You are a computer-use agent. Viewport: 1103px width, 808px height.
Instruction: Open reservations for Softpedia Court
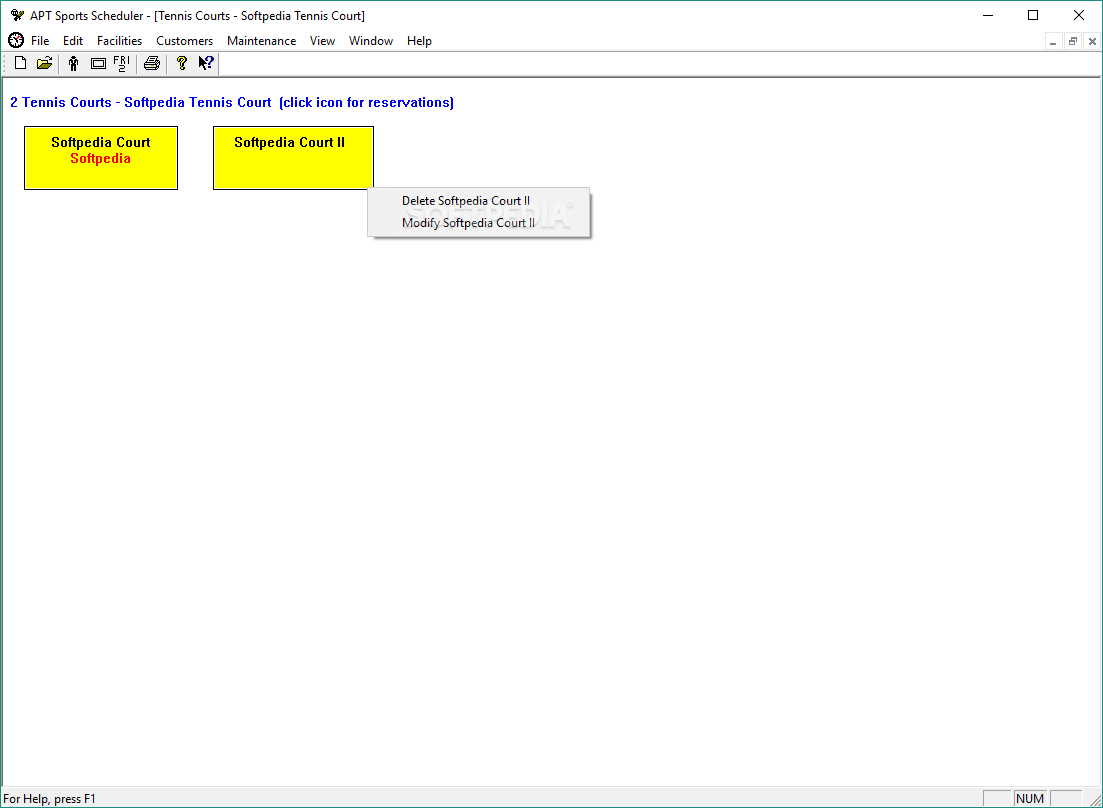tap(101, 158)
